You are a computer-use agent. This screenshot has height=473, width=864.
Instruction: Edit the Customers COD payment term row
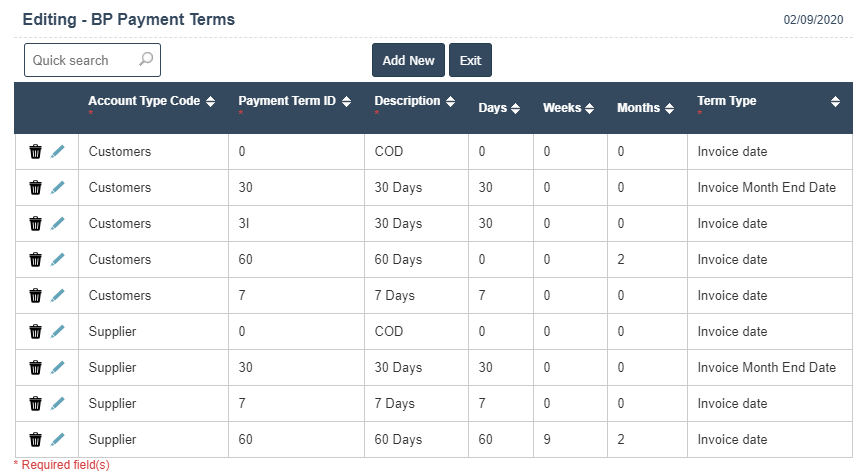57,152
